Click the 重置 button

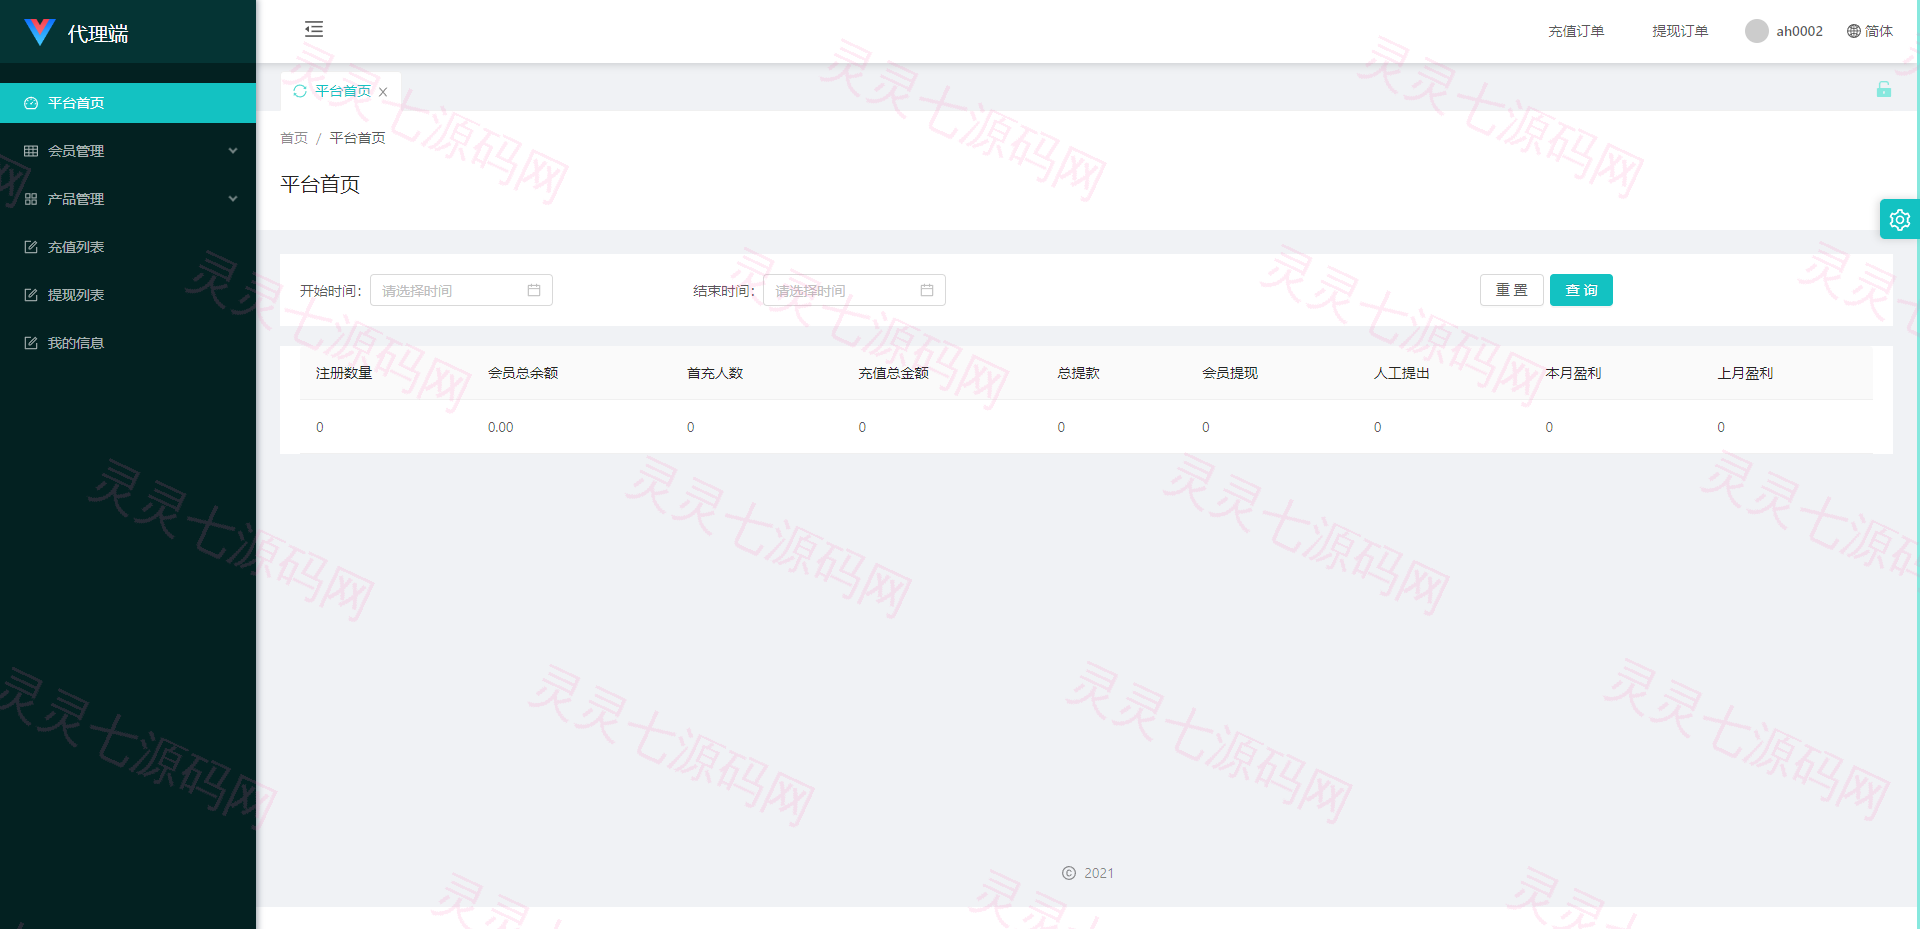click(1512, 290)
